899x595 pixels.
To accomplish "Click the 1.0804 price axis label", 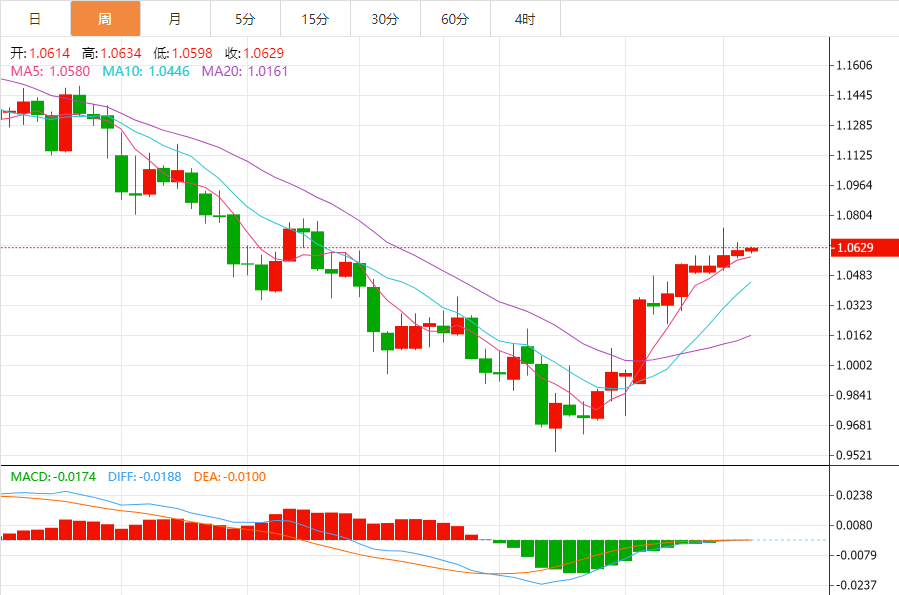I will 854,215.
